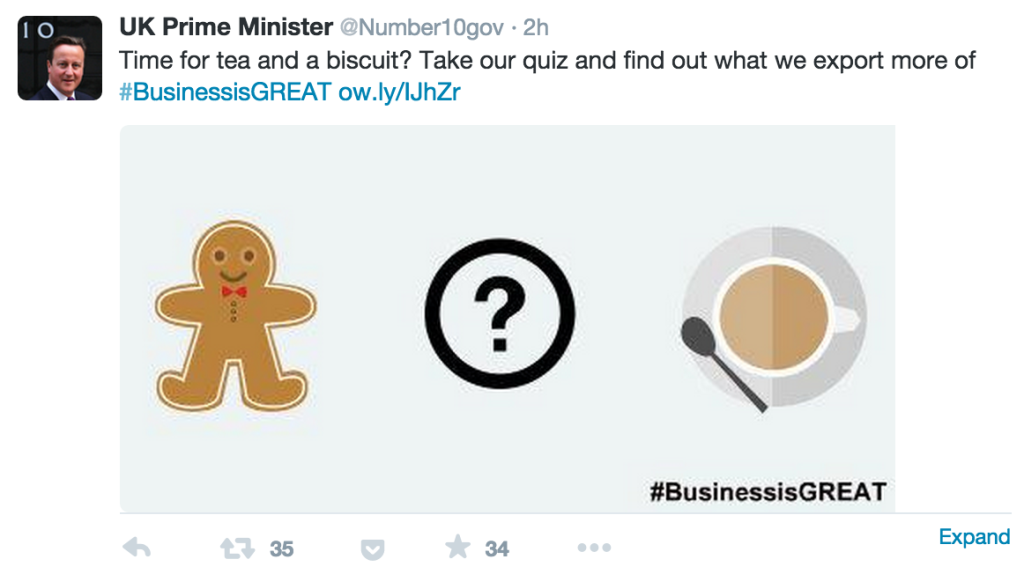The height and width of the screenshot is (574, 1024).
Task: Open the UK Prime Minister profile name
Action: [x=226, y=27]
